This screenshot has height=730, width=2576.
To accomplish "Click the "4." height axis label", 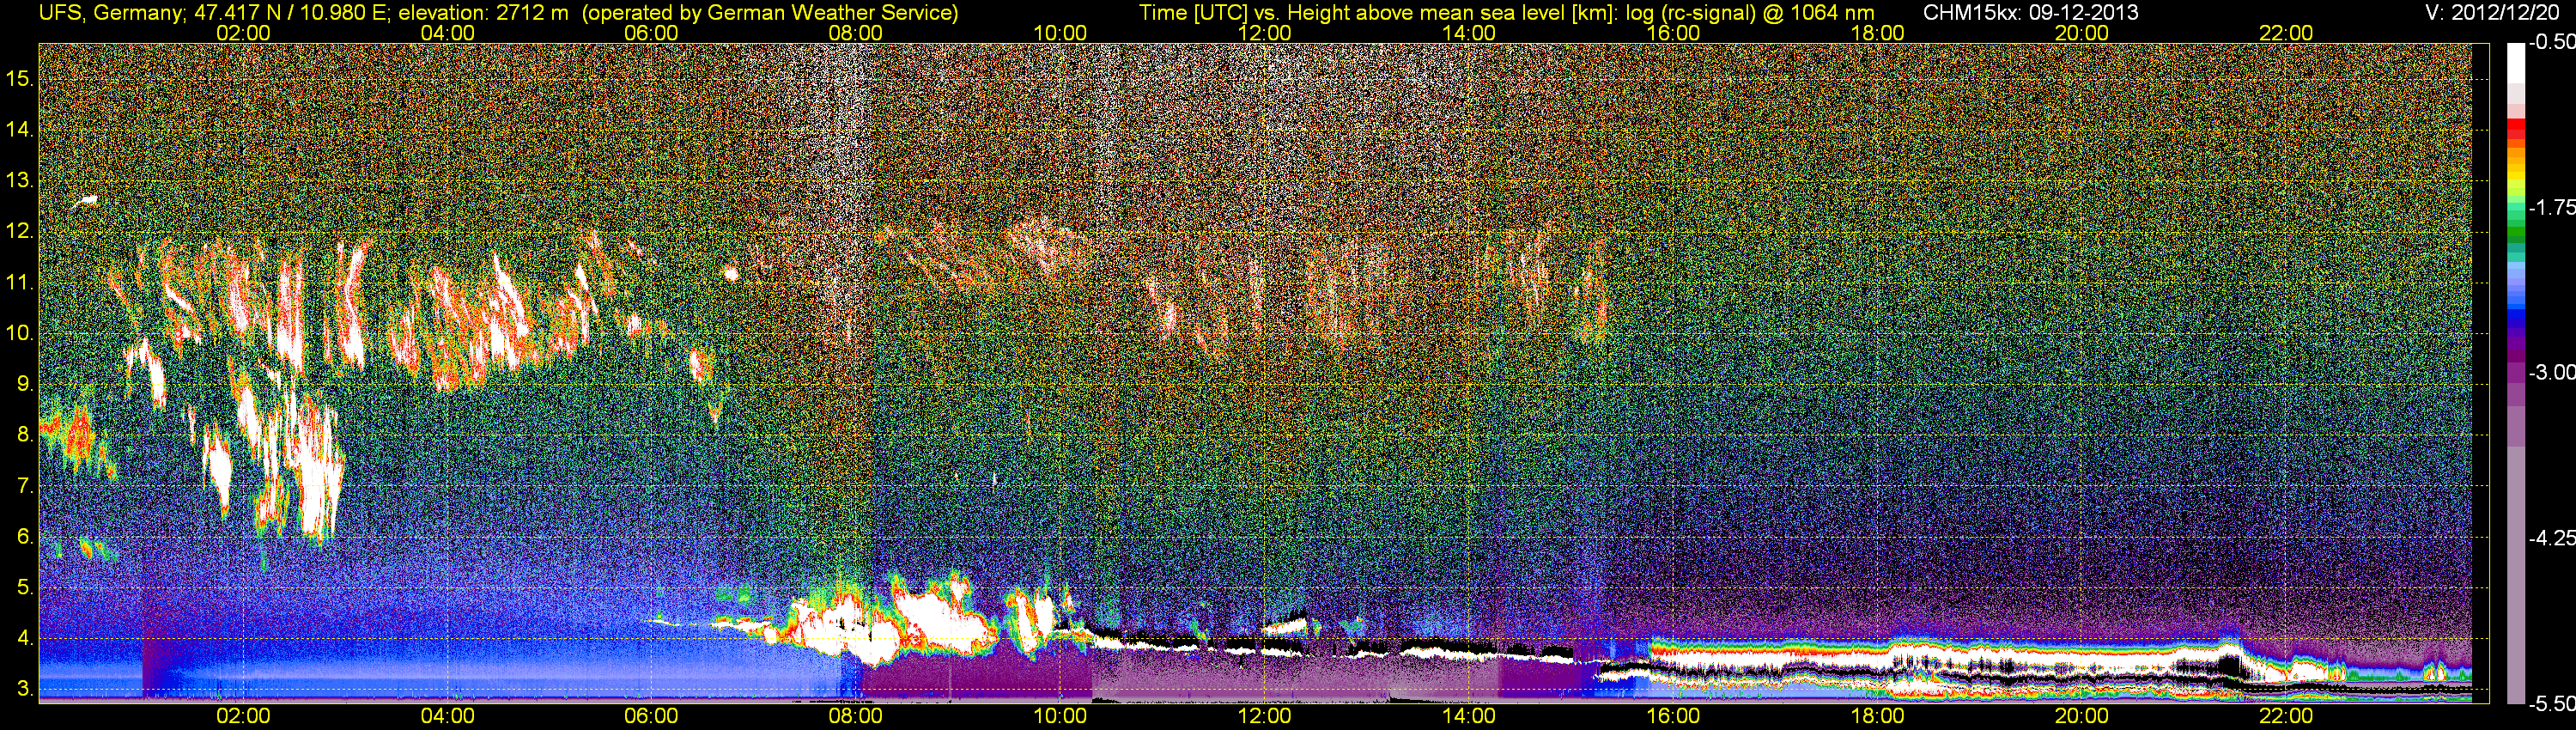I will point(25,639).
